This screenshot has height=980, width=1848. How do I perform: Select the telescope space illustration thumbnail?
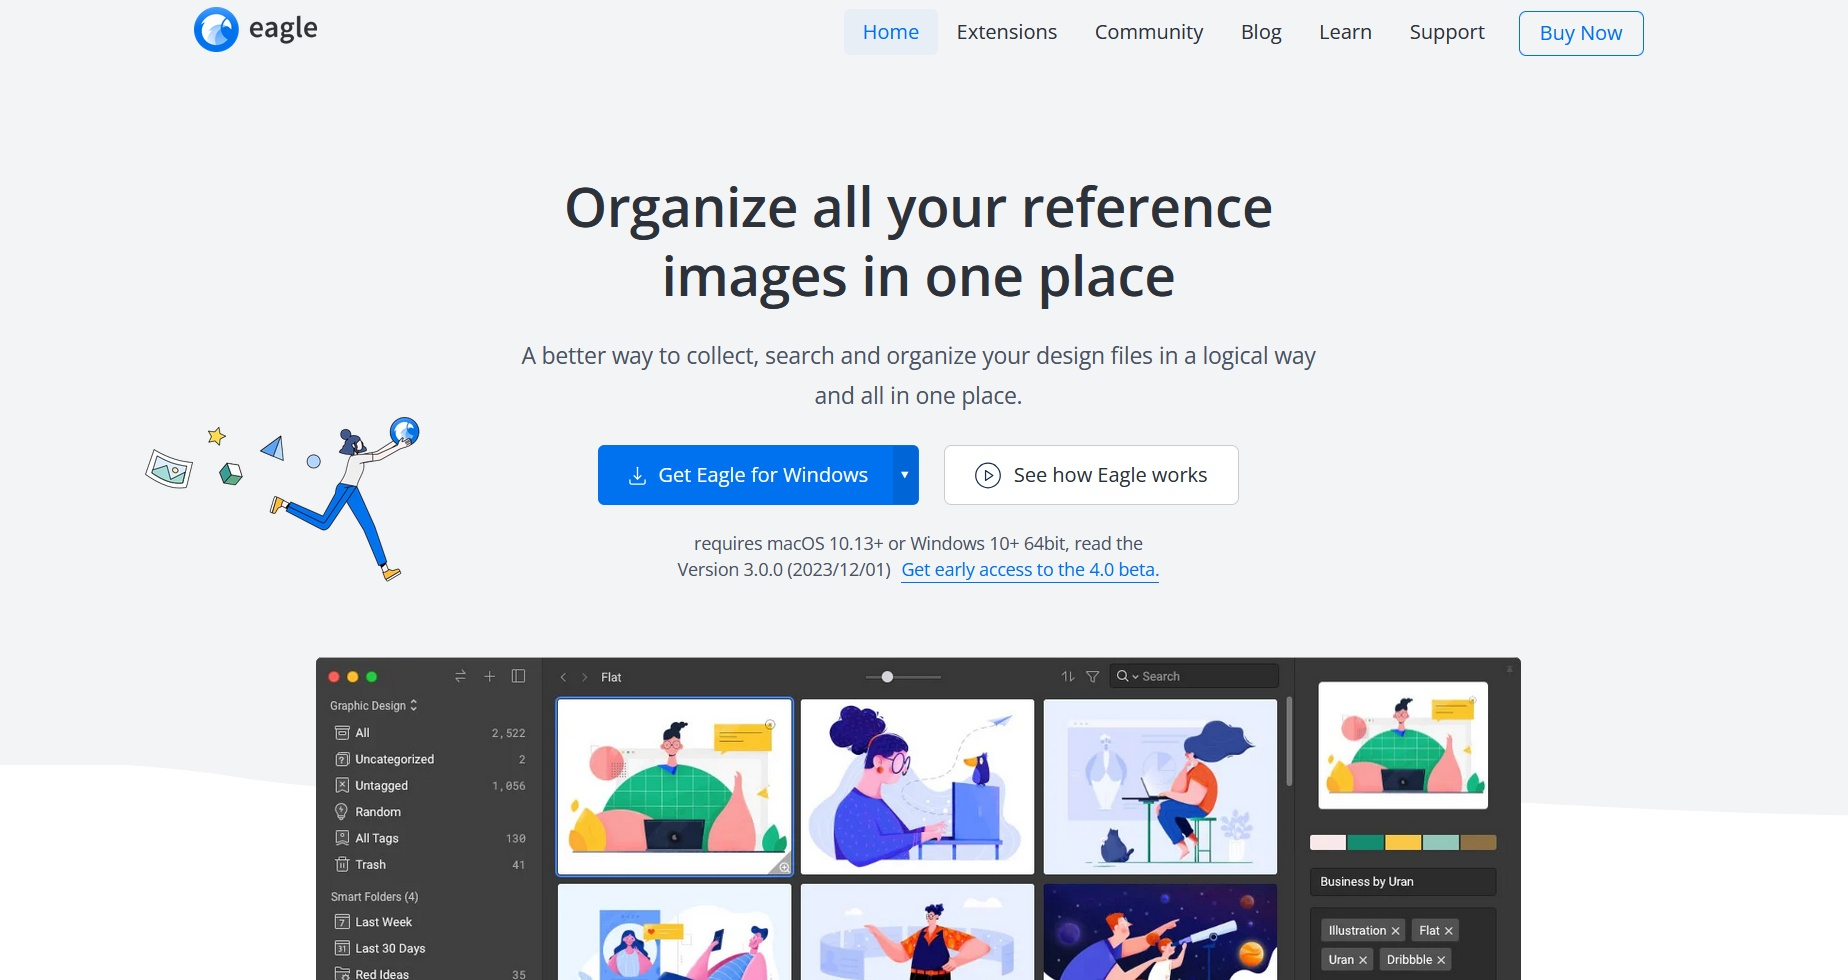(1160, 932)
